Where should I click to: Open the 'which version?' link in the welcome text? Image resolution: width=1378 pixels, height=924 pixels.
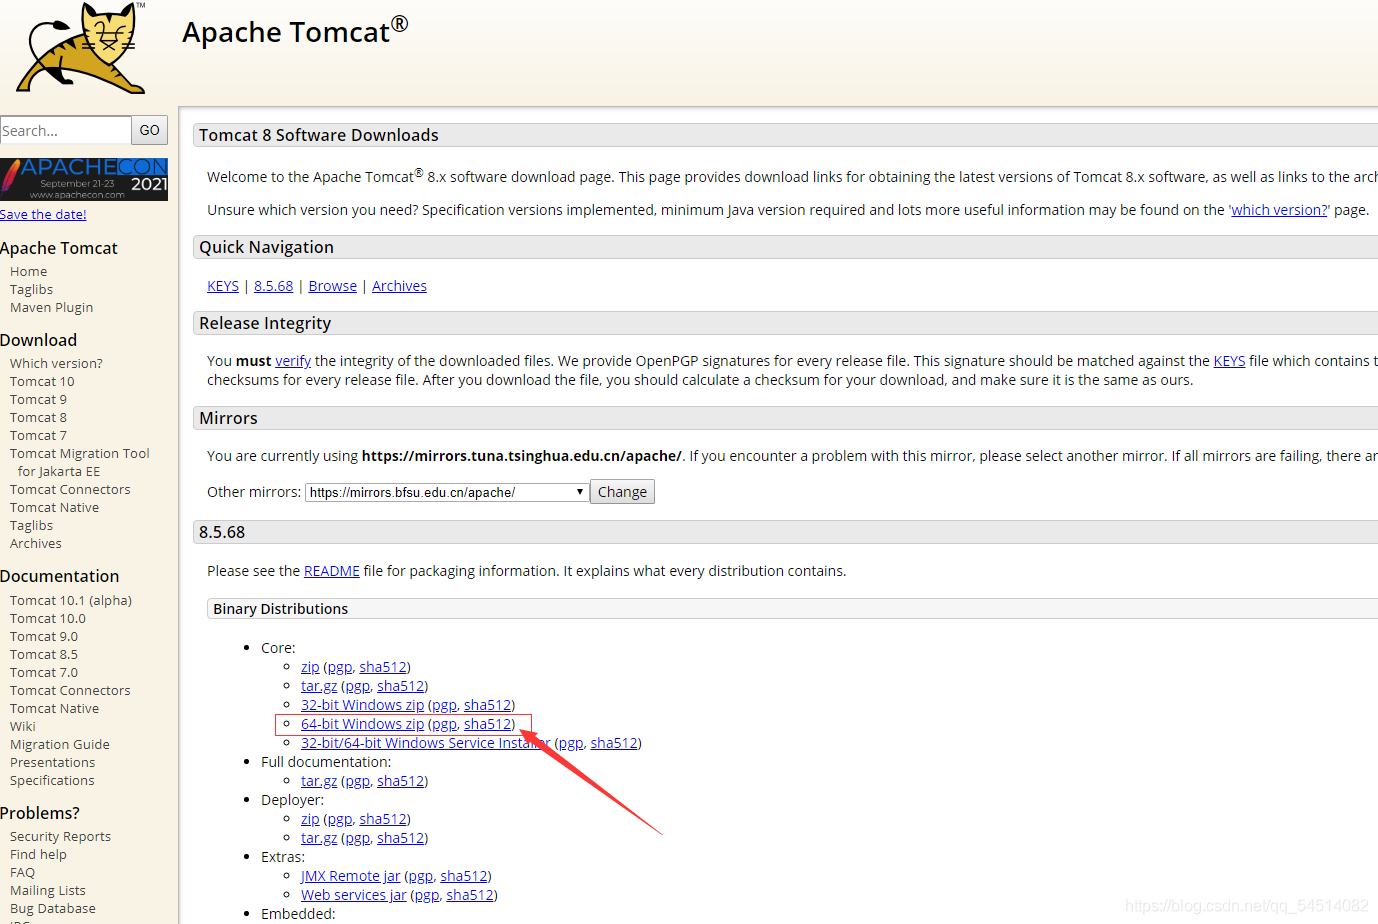click(1280, 210)
